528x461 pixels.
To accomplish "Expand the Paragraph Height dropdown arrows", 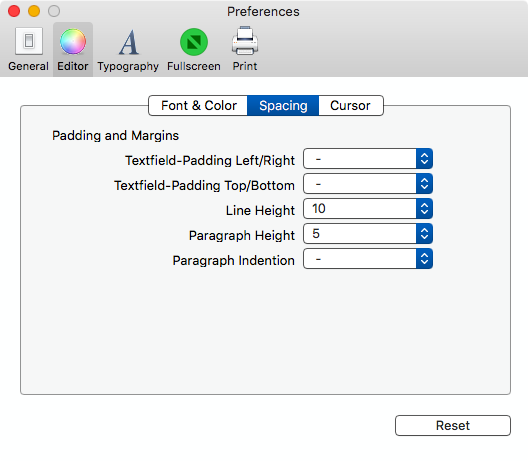I will 424,234.
